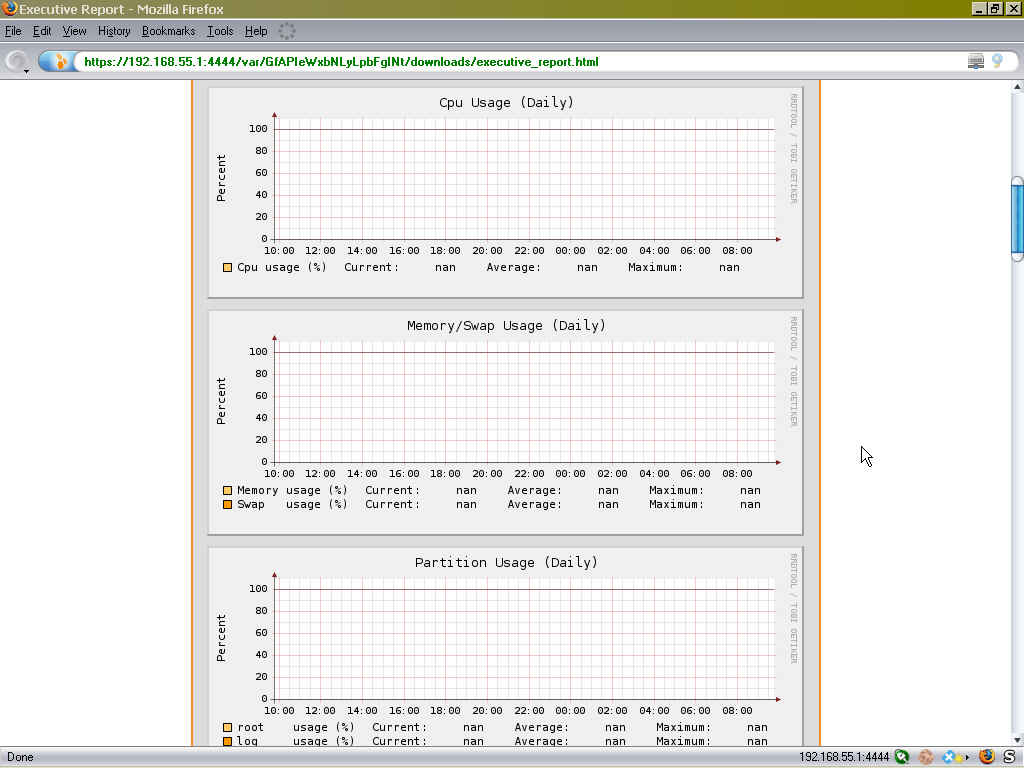Click the "Swap usage (%)" legend label
1024x768 pixels.
coord(292,504)
